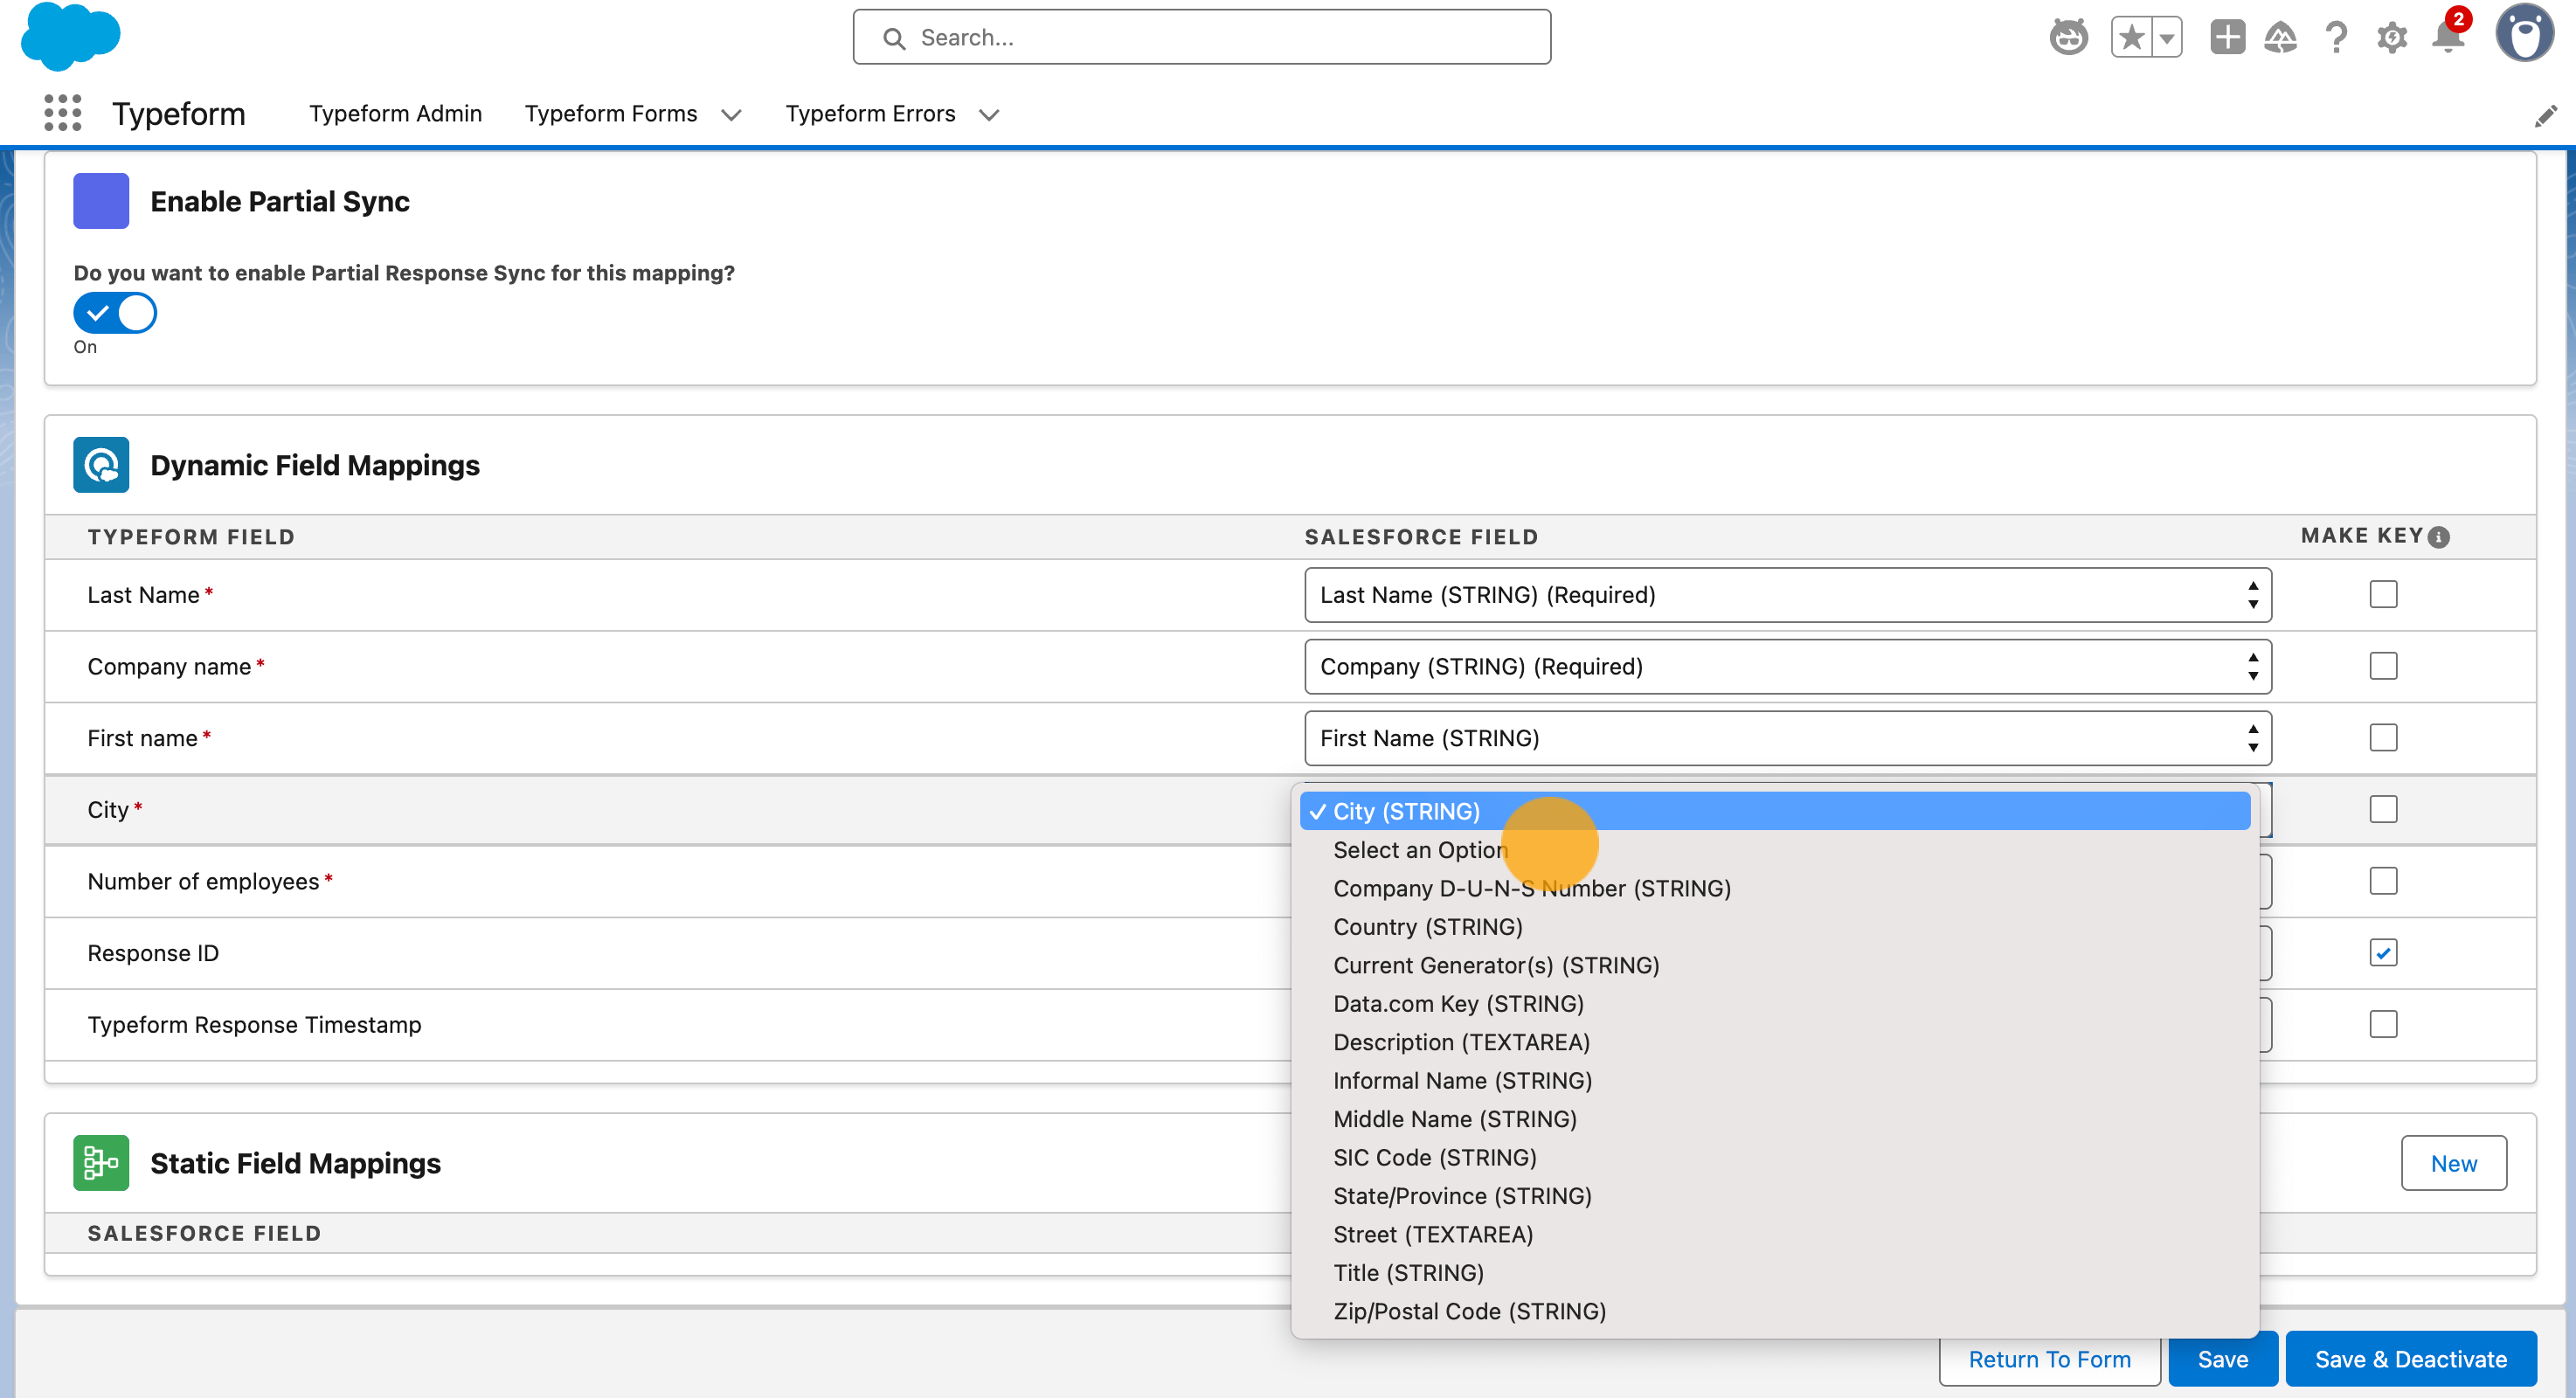The width and height of the screenshot is (2576, 1398).
Task: Choose State/Province (STRING) option
Action: click(x=1775, y=1196)
